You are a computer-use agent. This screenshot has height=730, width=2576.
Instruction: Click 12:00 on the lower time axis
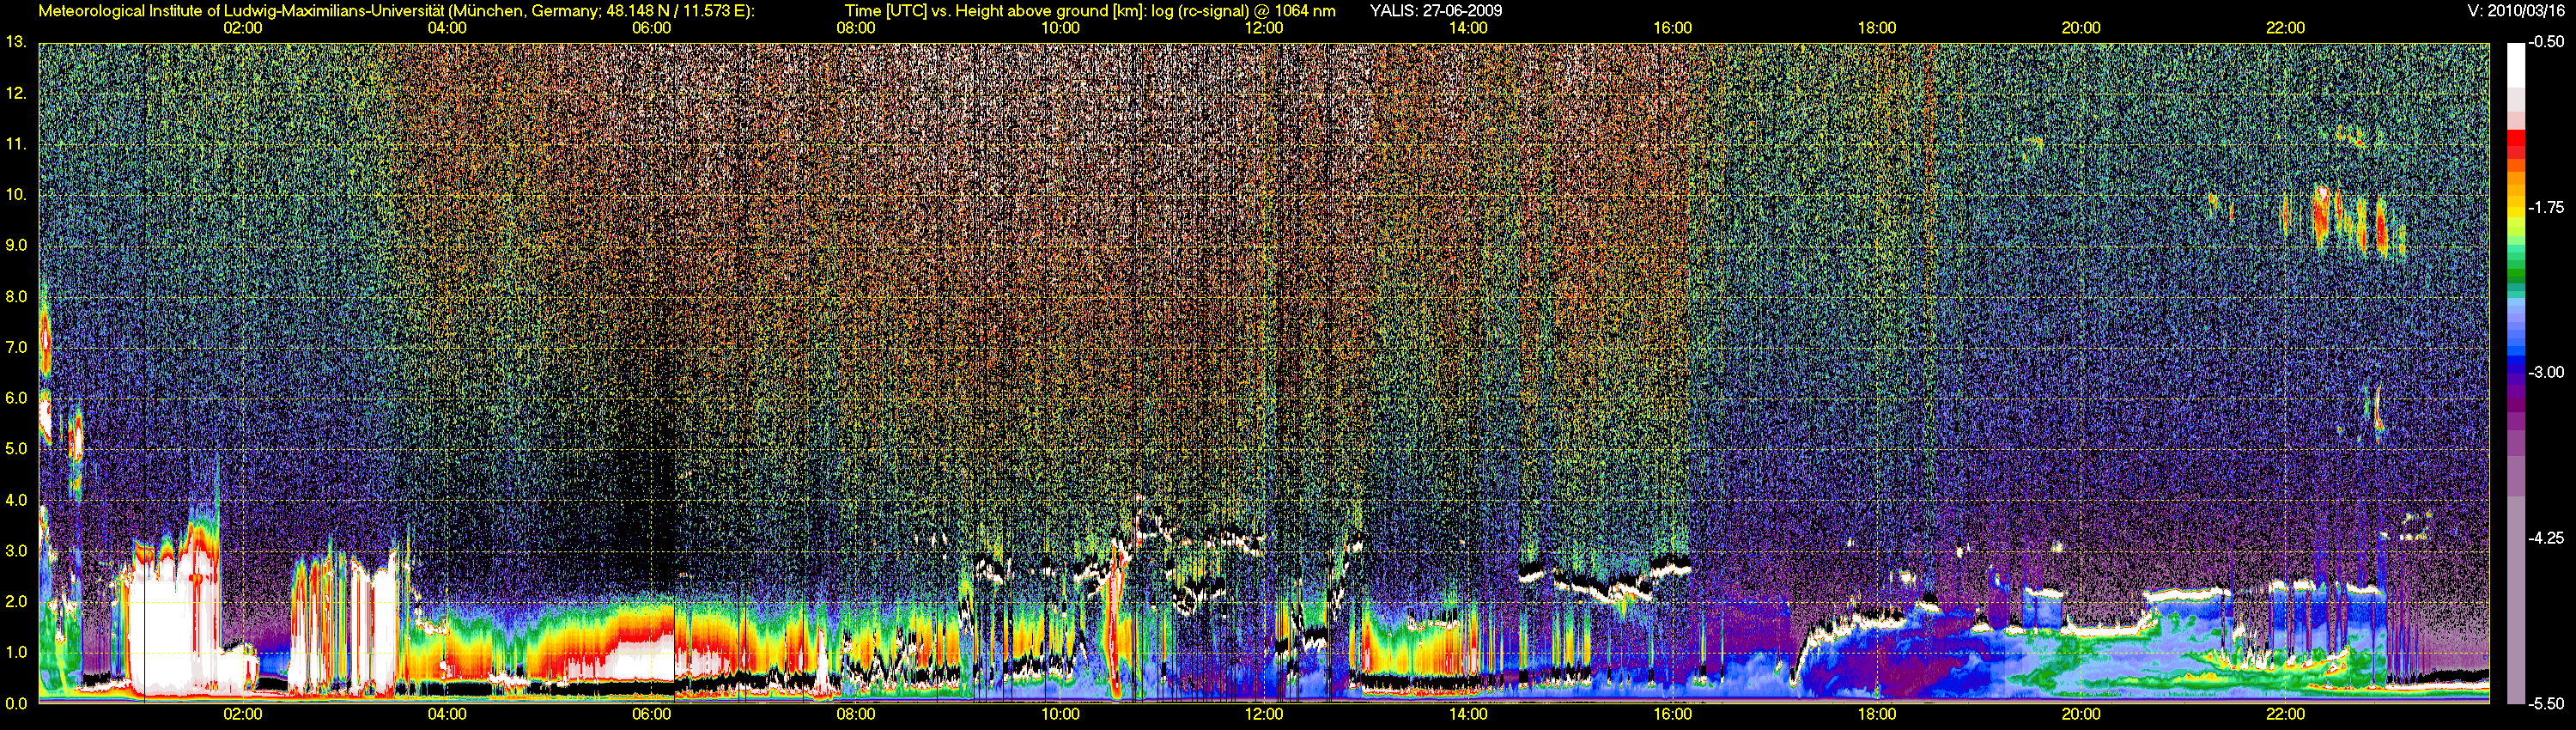pyautogui.click(x=1264, y=714)
